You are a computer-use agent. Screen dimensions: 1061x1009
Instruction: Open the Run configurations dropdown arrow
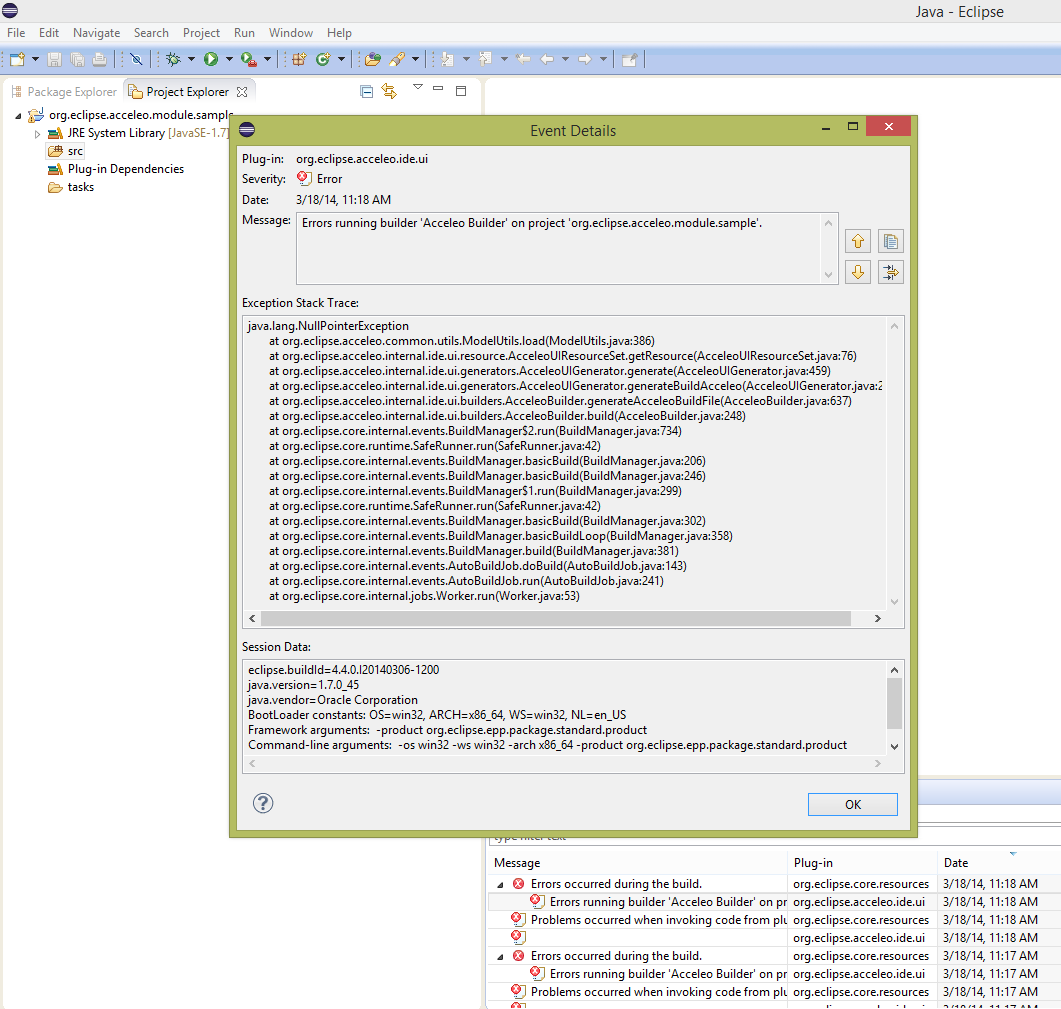tap(229, 60)
